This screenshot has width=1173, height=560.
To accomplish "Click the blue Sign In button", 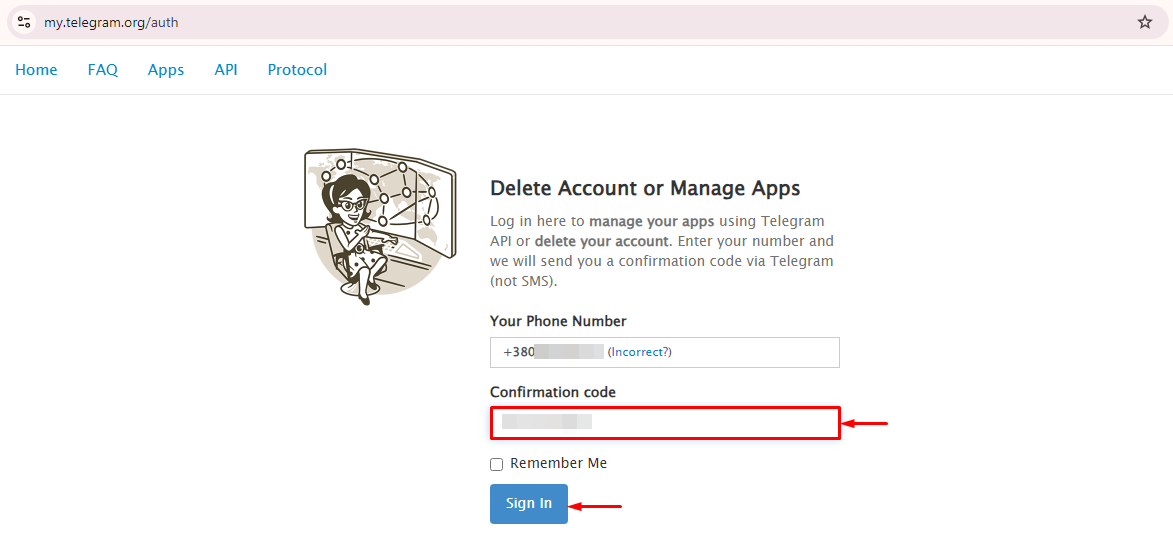I will 529,504.
